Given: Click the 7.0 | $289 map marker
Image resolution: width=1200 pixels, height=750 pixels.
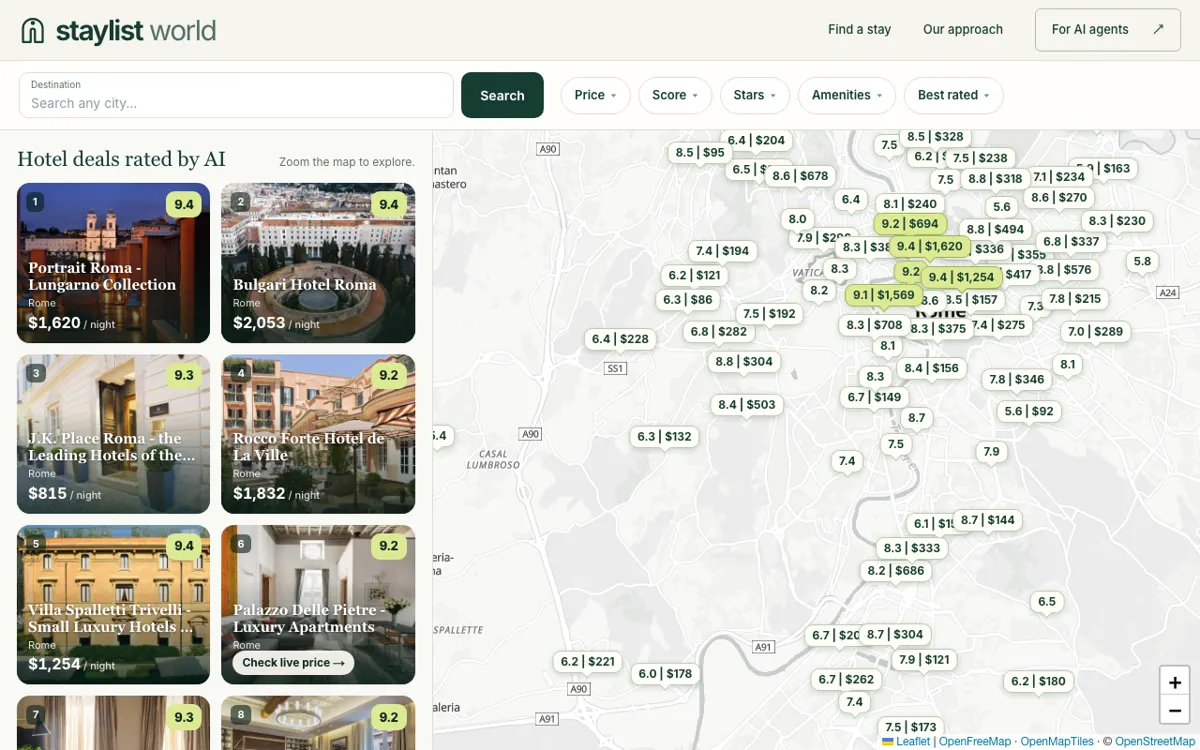Looking at the screenshot, I should coord(1095,331).
